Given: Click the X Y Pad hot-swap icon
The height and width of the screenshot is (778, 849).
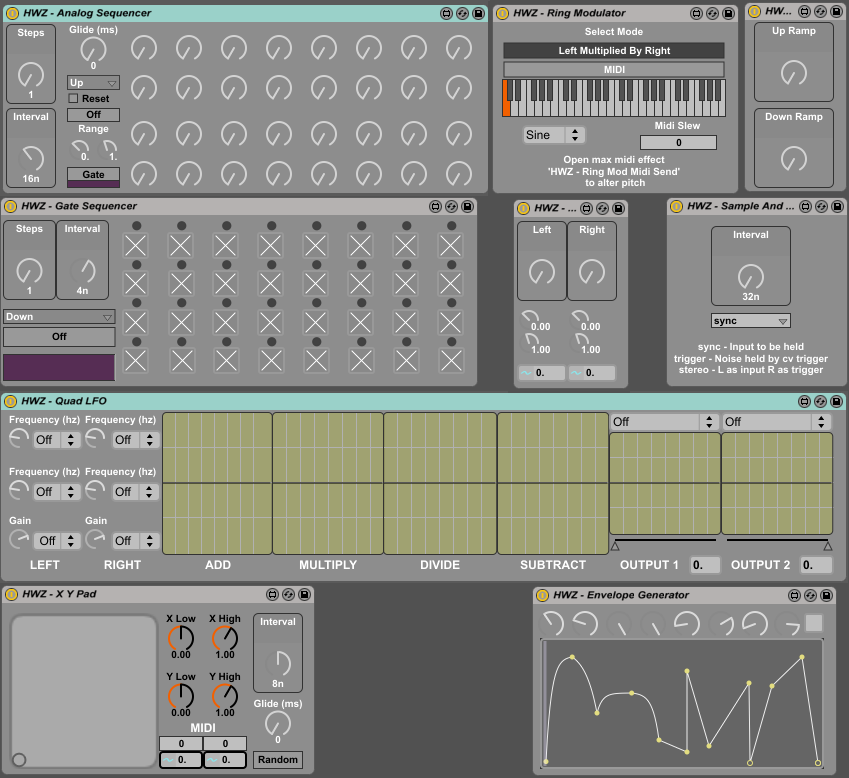Looking at the screenshot, I should 287,595.
